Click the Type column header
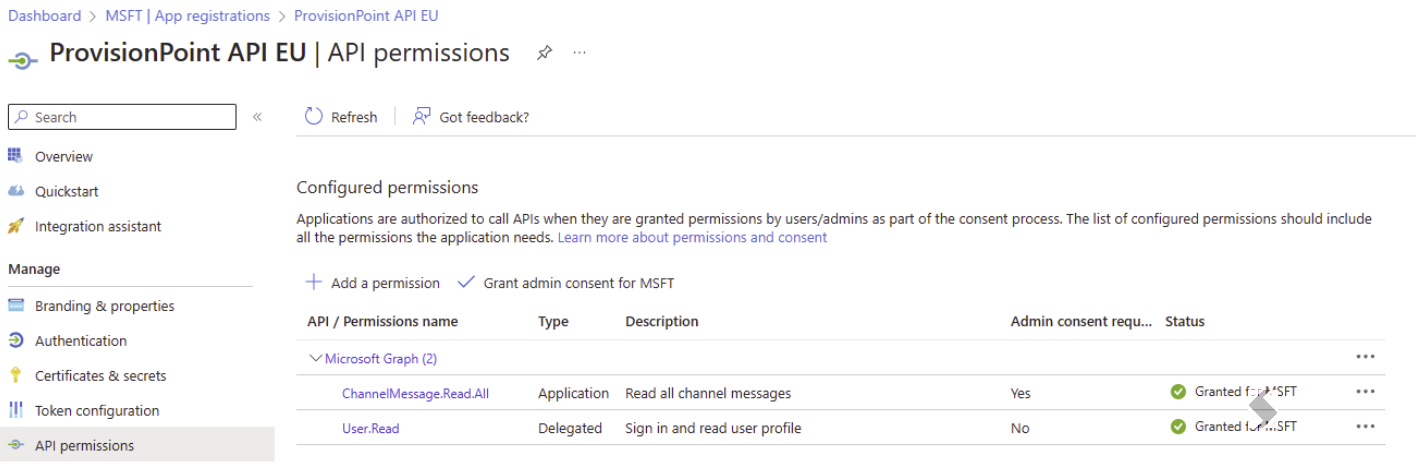1416x471 pixels. click(553, 321)
